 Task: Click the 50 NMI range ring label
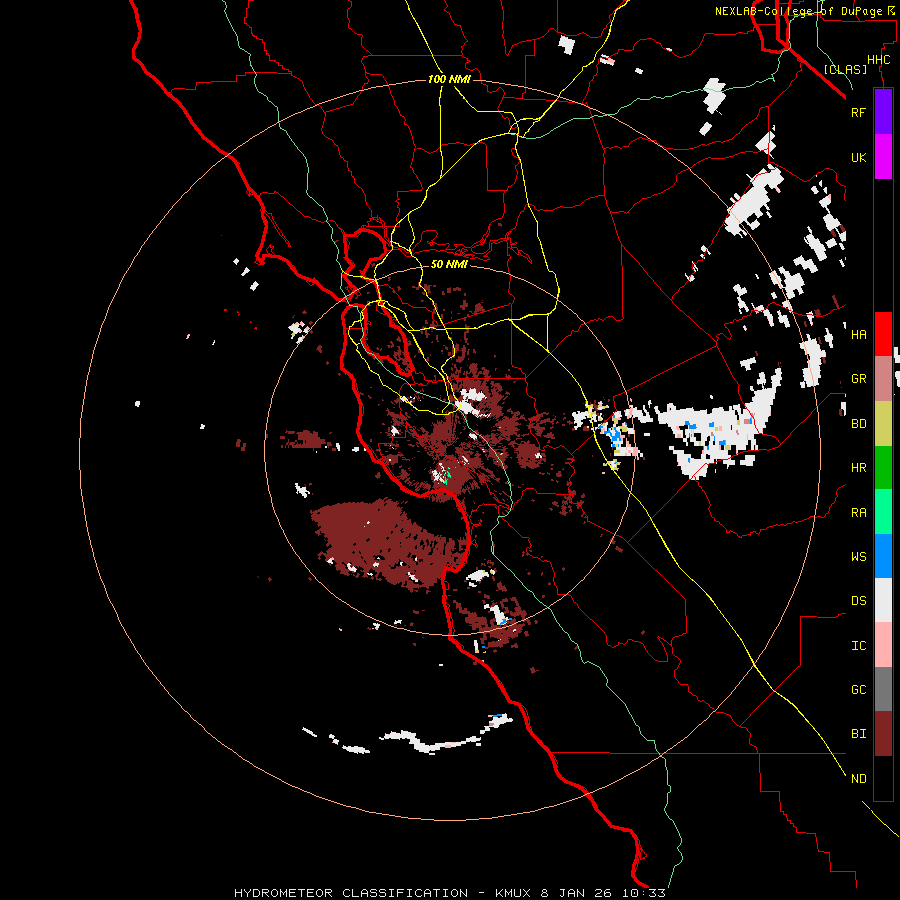[449, 264]
